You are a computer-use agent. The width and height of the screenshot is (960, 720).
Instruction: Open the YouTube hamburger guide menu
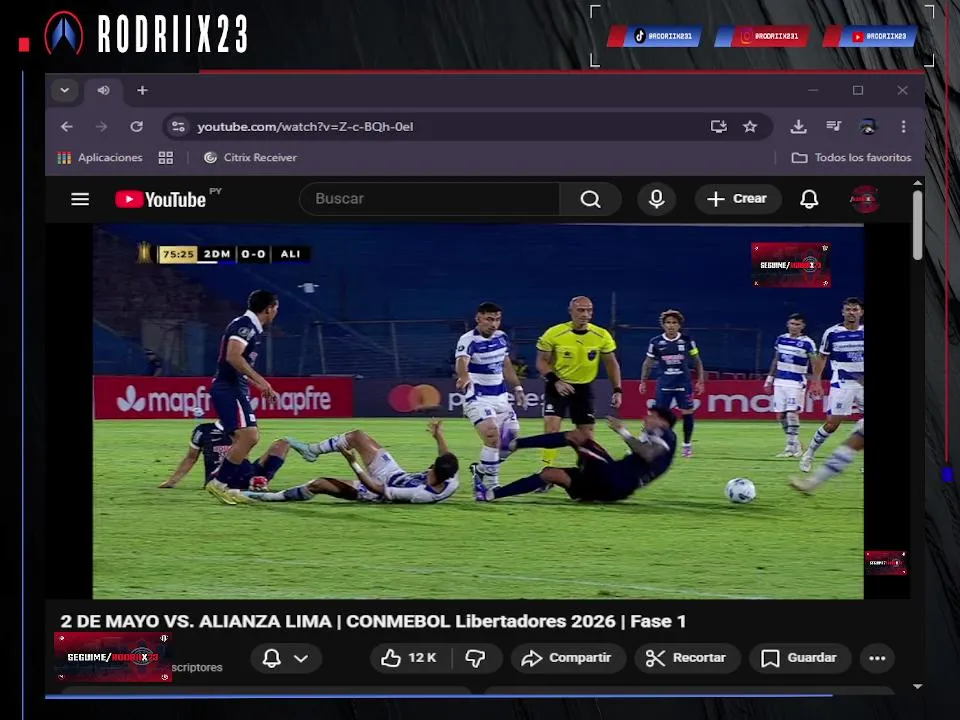[x=80, y=199]
